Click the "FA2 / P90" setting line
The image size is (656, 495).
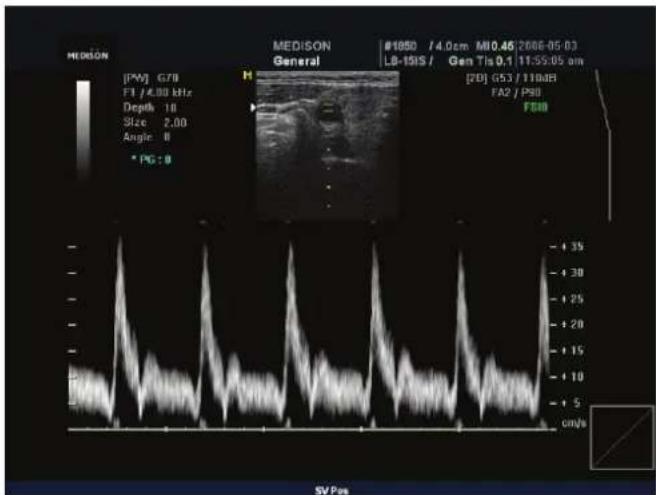[516, 92]
